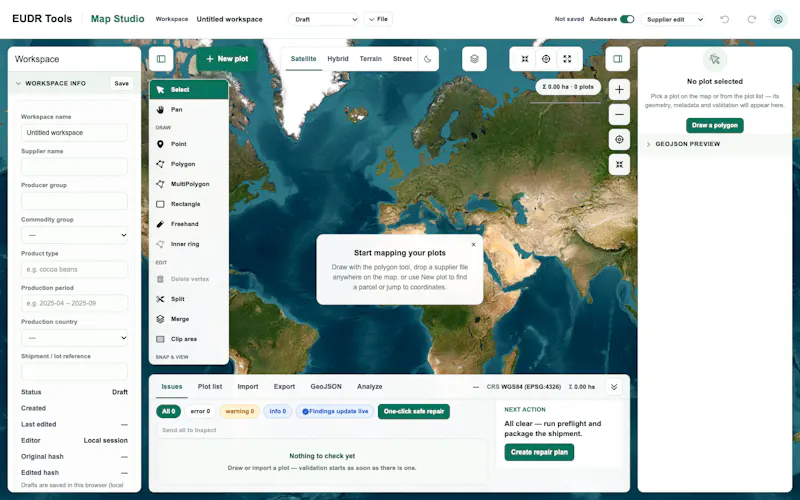Screen dimensions: 800x500
Task: Activate the Pan hand tool
Action: pos(188,110)
